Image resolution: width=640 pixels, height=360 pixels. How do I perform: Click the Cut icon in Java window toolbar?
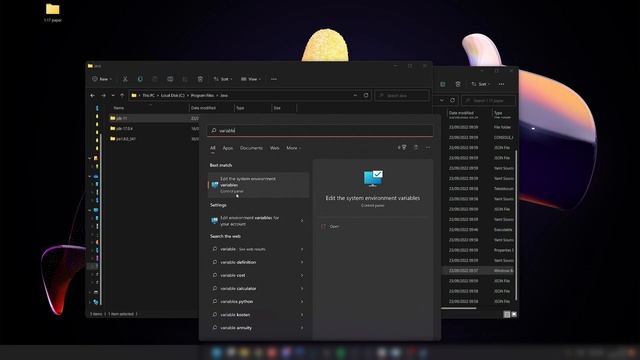(x=125, y=79)
